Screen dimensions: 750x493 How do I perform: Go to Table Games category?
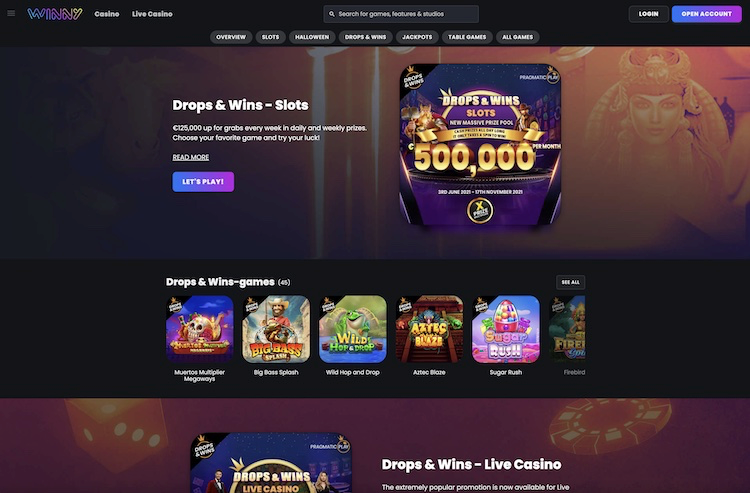tap(467, 37)
